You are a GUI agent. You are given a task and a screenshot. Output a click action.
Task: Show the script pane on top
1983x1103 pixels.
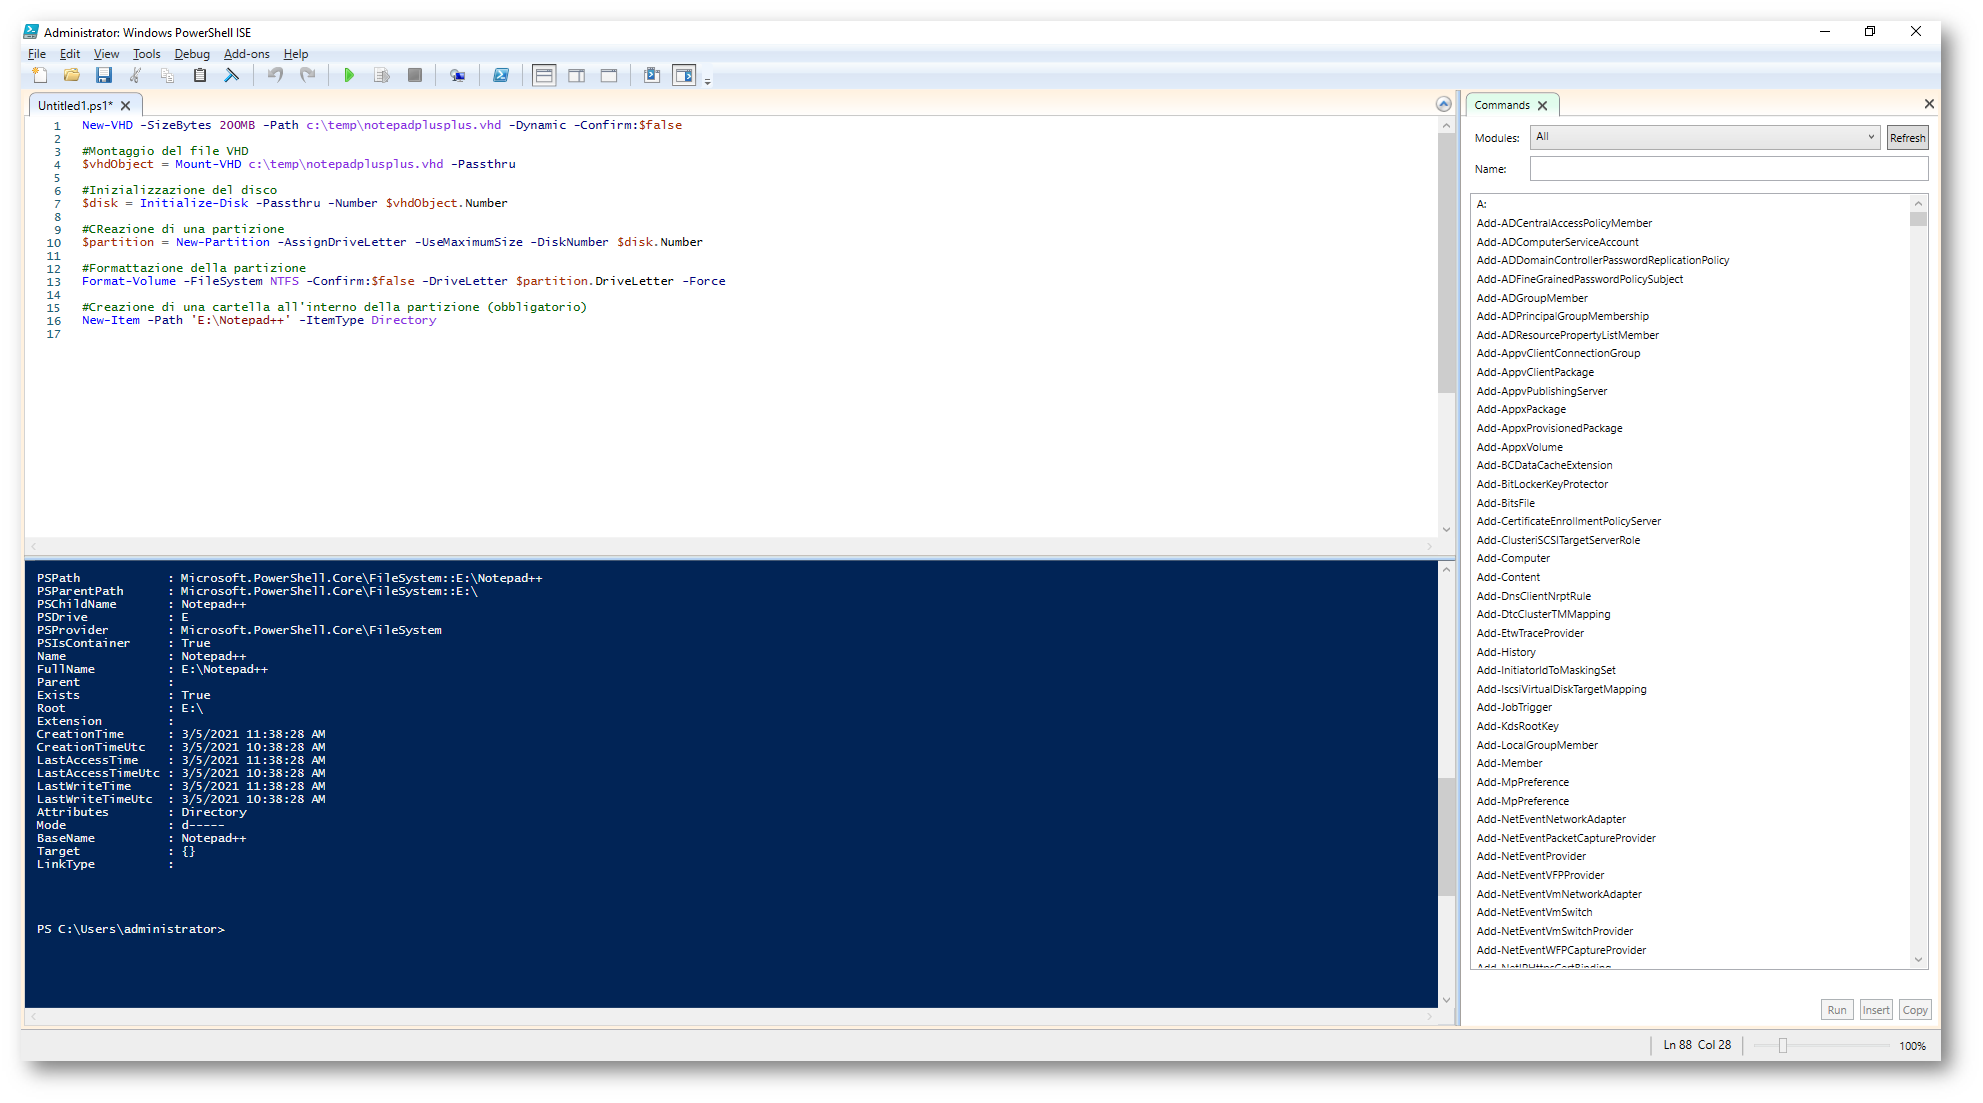(544, 75)
